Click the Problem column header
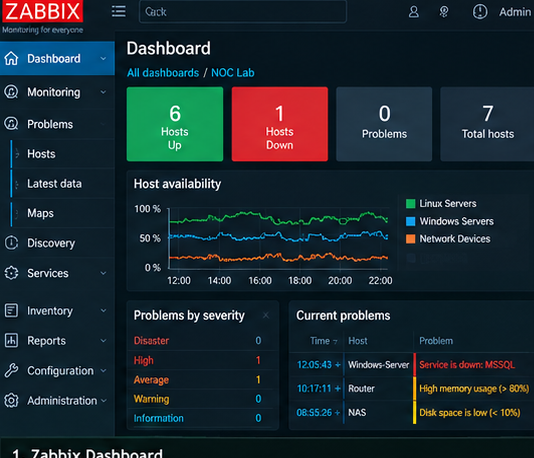 coord(436,341)
